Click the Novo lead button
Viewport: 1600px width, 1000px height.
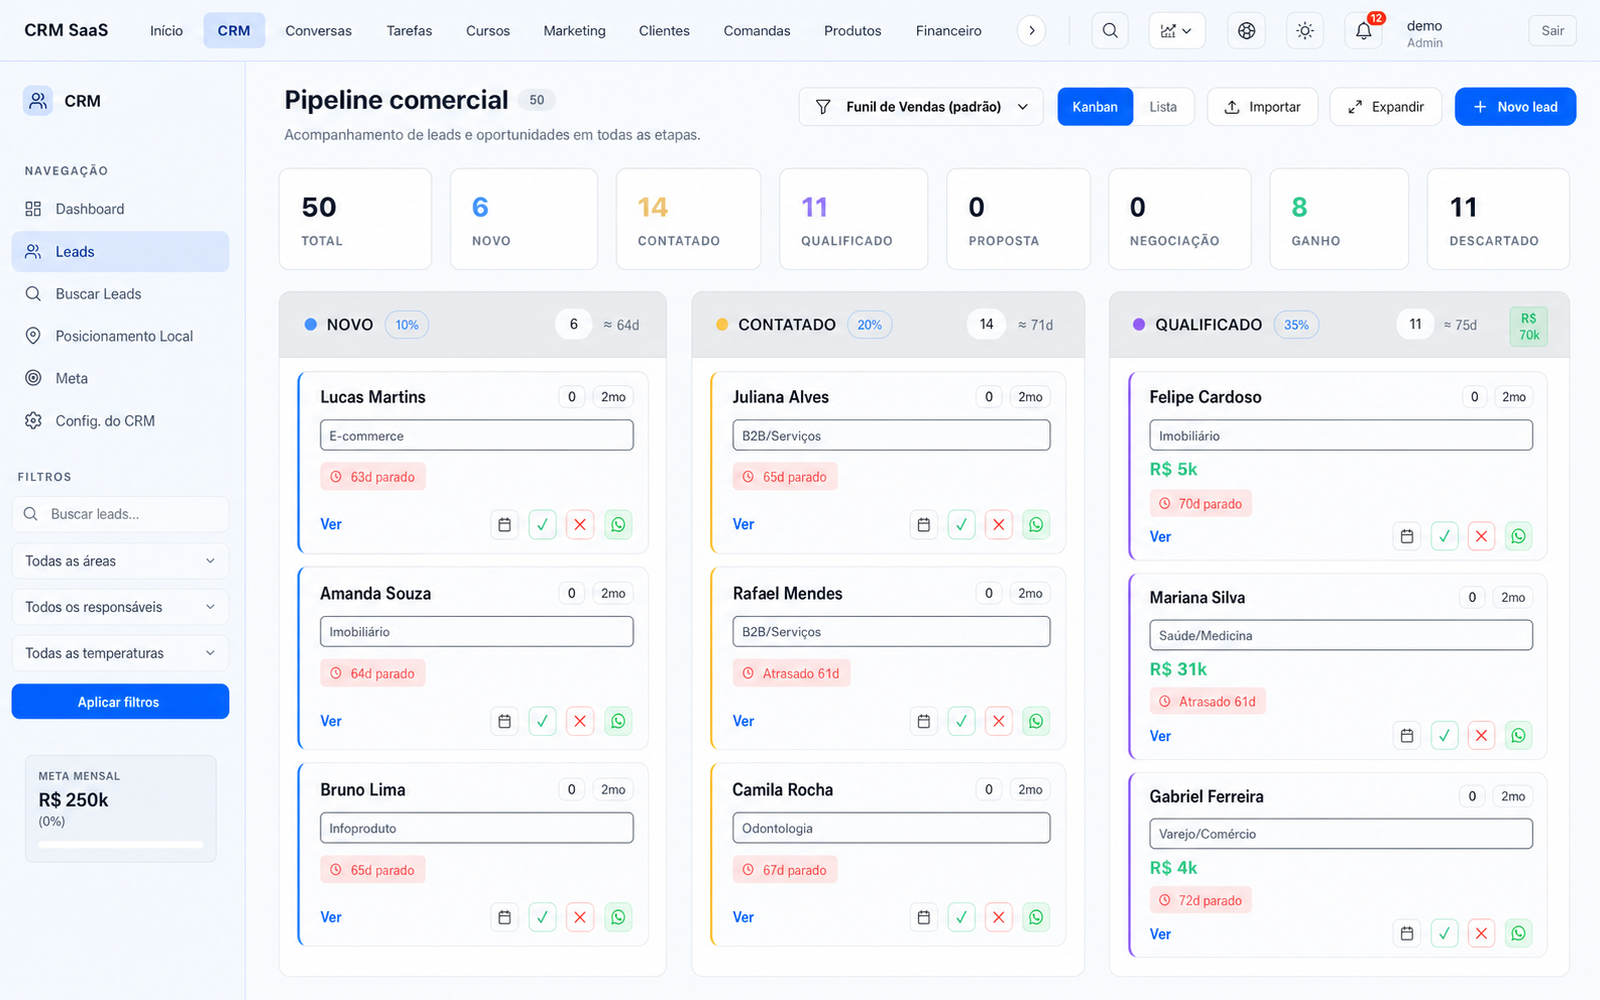(1515, 107)
